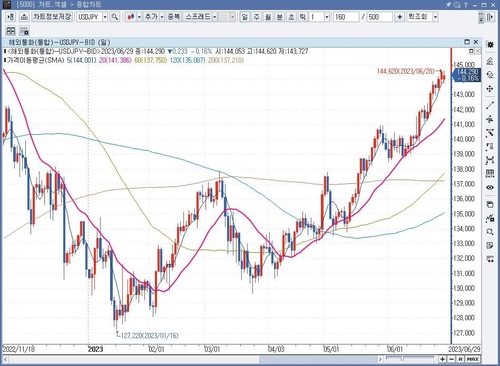The image size is (500, 366).
Task: Click the zoom magnifier icon in right toolbar
Action: (x=490, y=232)
